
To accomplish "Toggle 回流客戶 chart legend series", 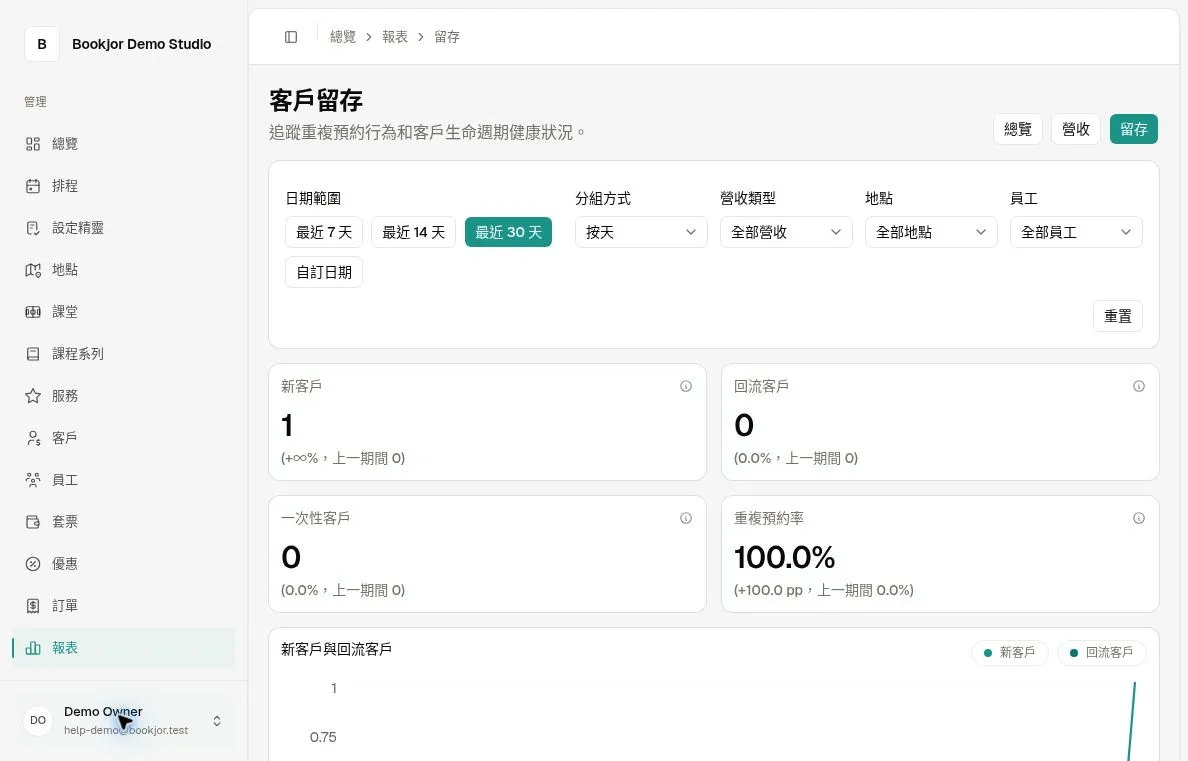I will coord(1102,653).
